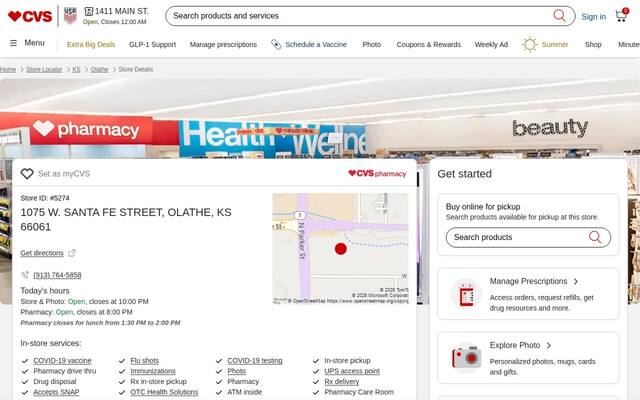This screenshot has height=400, width=640.
Task: Click the Olathe breadcrumb link
Action: pos(99,69)
